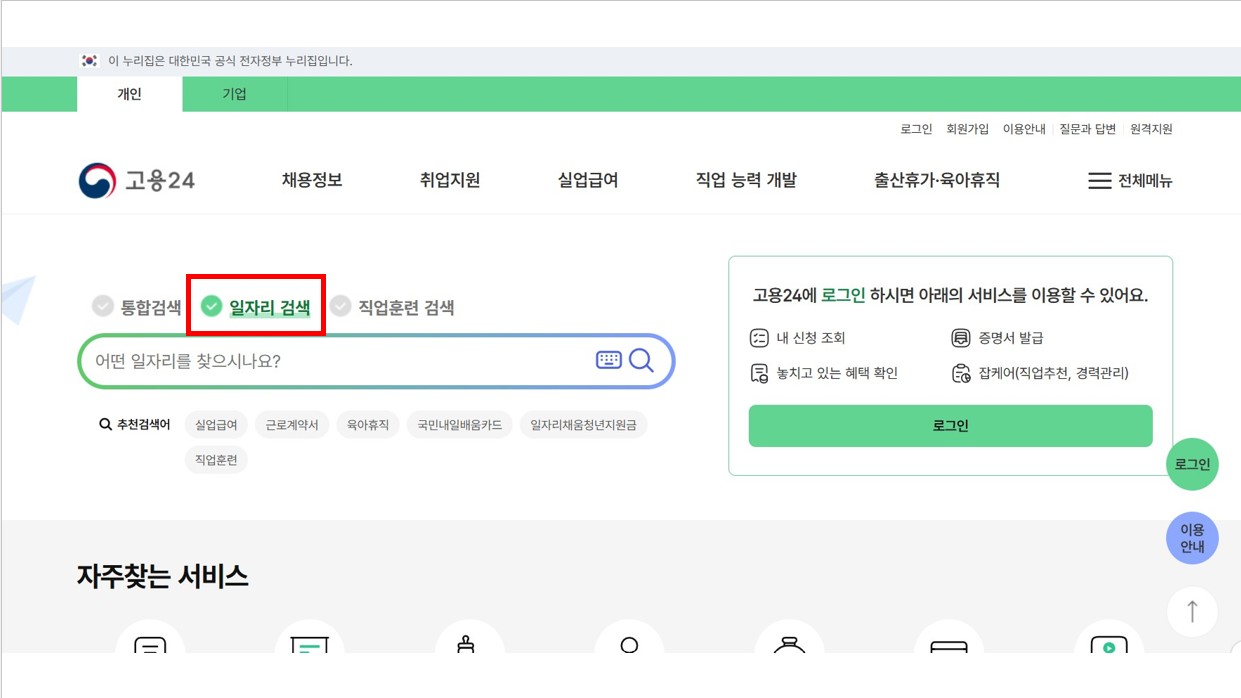This screenshot has width=1241, height=698.
Task: Click the 국민내일배움카드 keyword chip
Action: [460, 425]
